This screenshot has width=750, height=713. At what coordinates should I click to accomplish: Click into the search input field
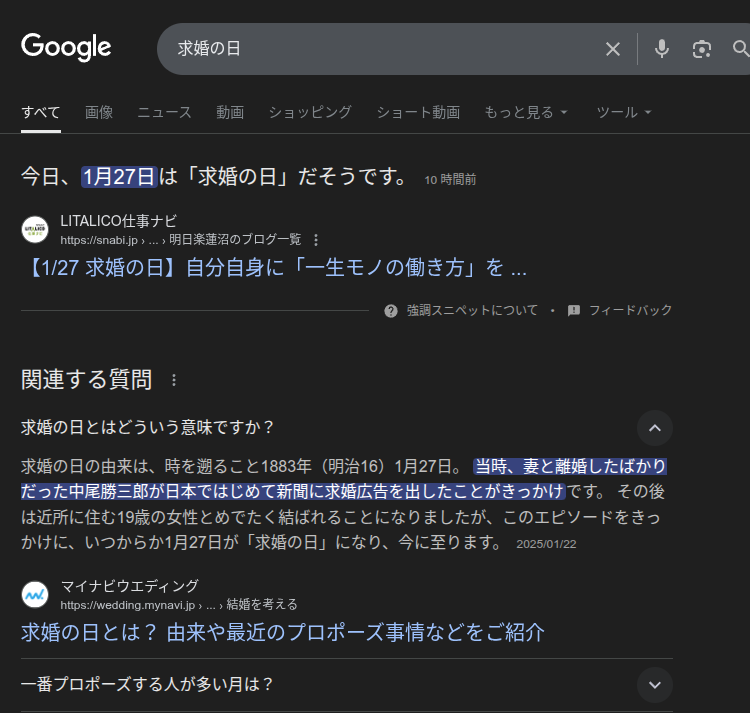[380, 49]
